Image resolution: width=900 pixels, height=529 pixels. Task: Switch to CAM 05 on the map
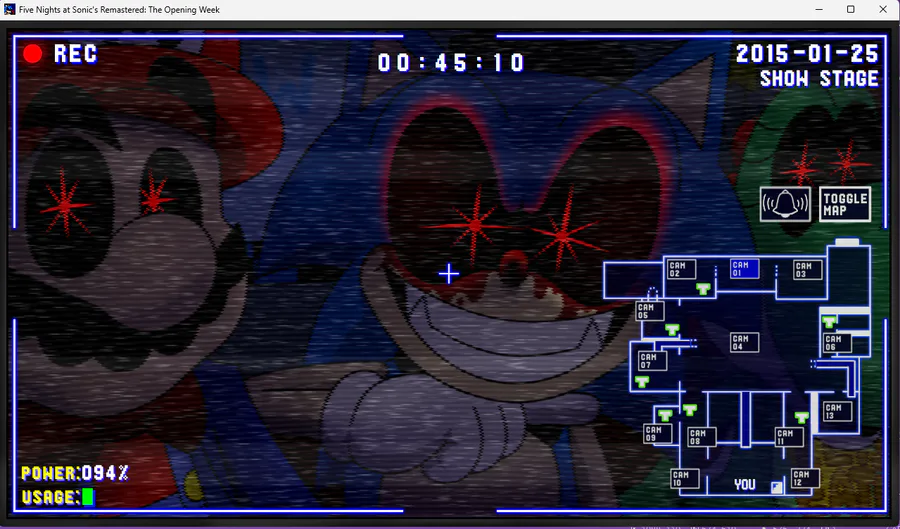click(x=650, y=311)
